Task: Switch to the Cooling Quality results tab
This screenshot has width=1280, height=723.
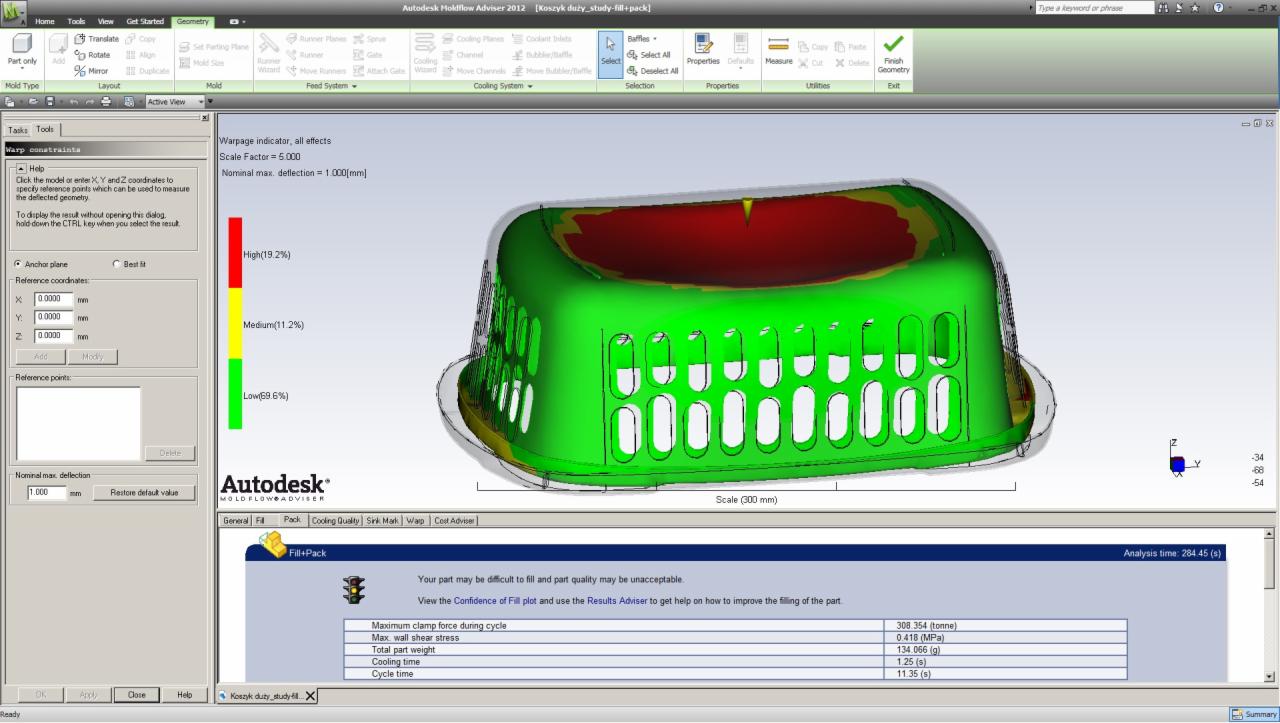Action: 335,520
